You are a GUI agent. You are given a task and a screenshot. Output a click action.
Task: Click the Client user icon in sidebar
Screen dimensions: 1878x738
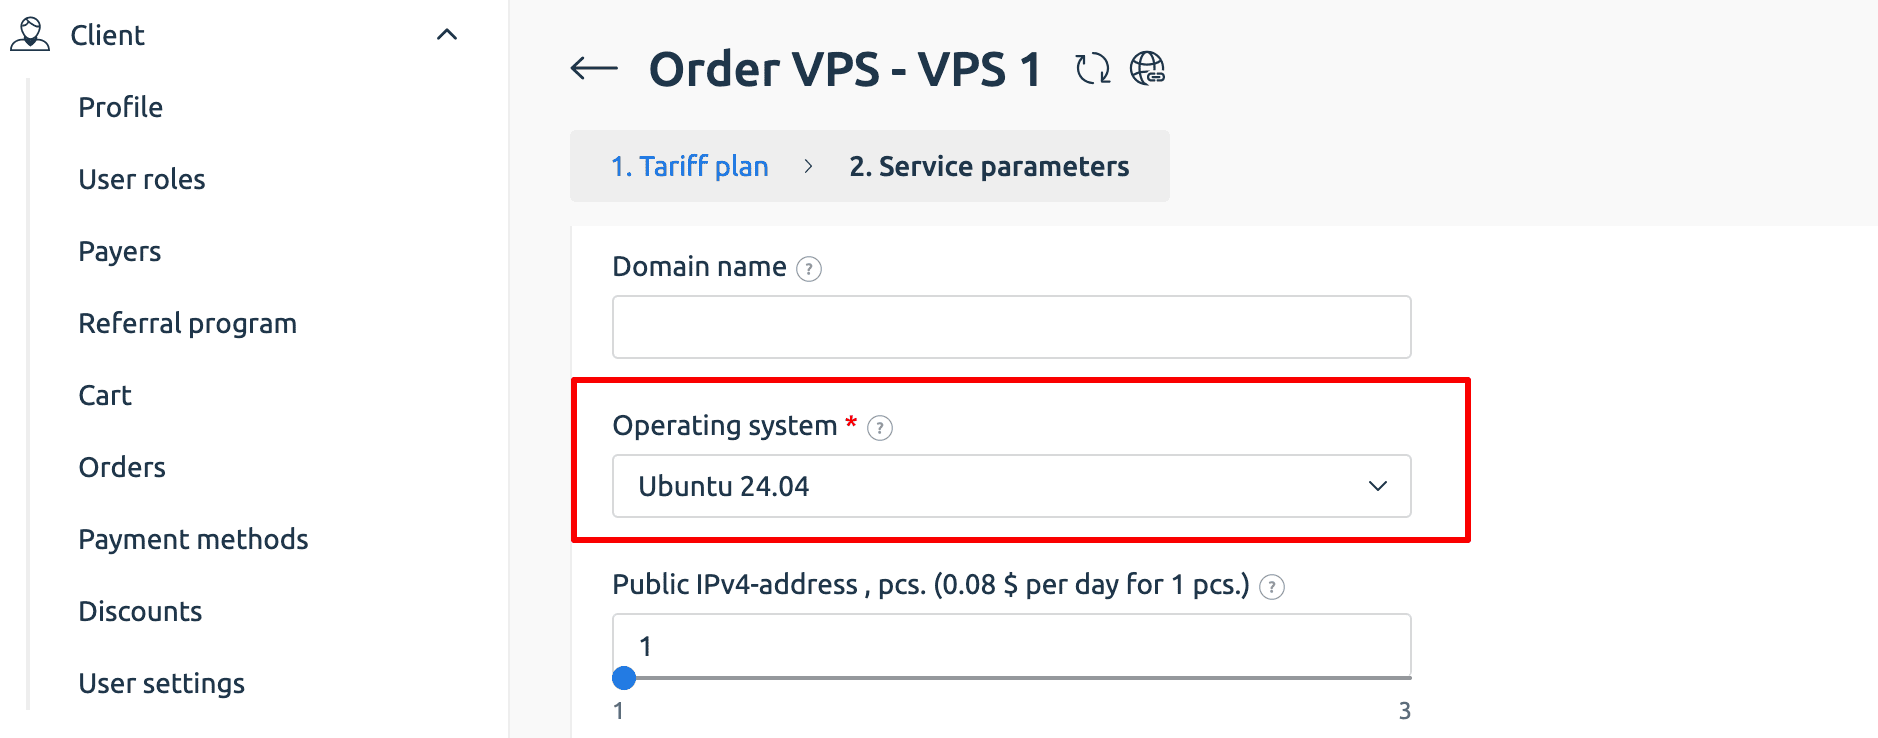click(30, 34)
